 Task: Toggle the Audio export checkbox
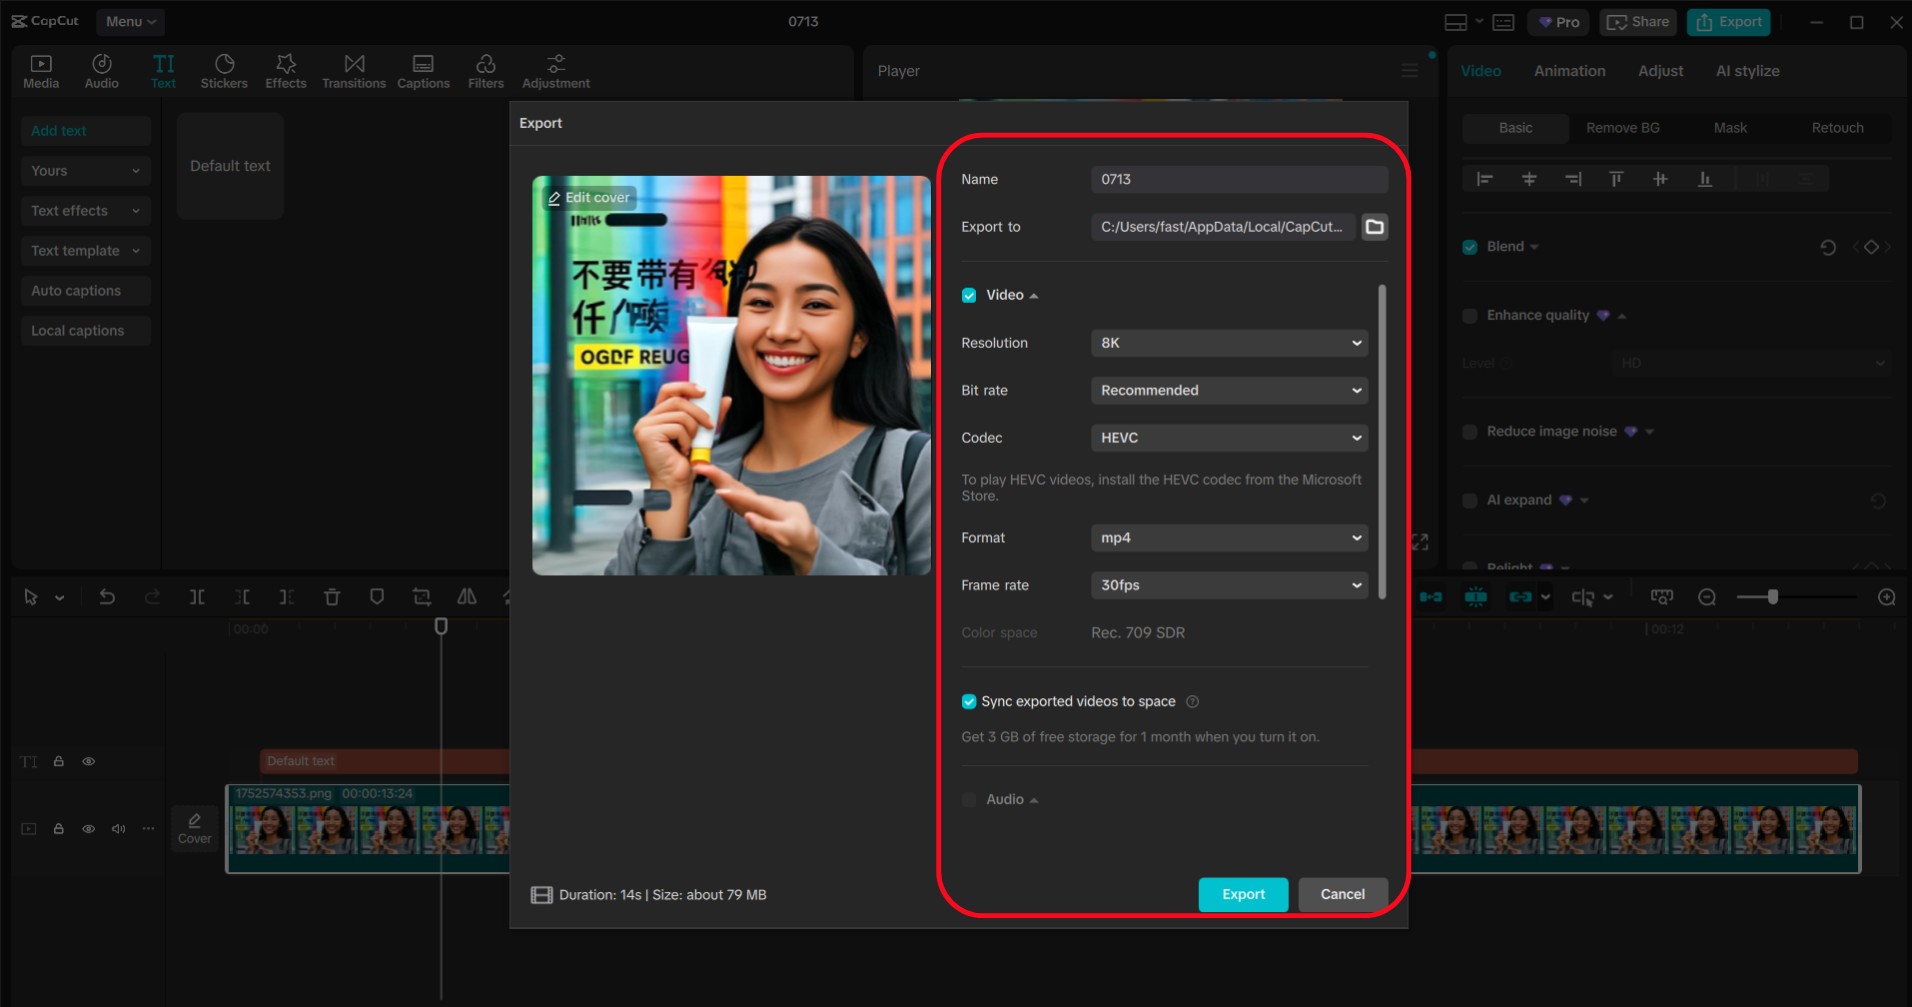[969, 800]
